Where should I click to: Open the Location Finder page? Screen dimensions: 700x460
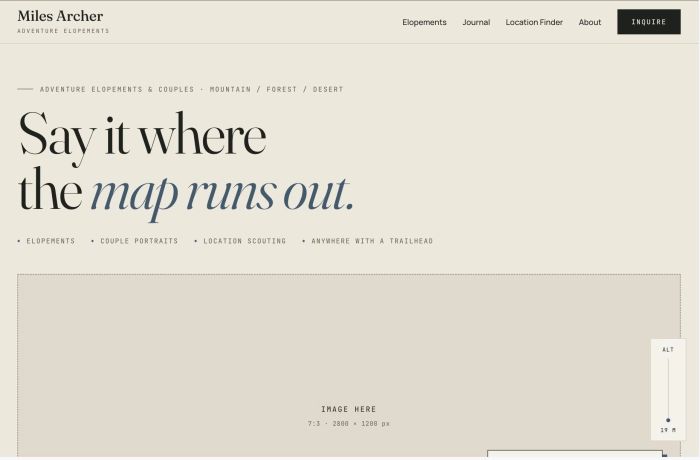[534, 22]
